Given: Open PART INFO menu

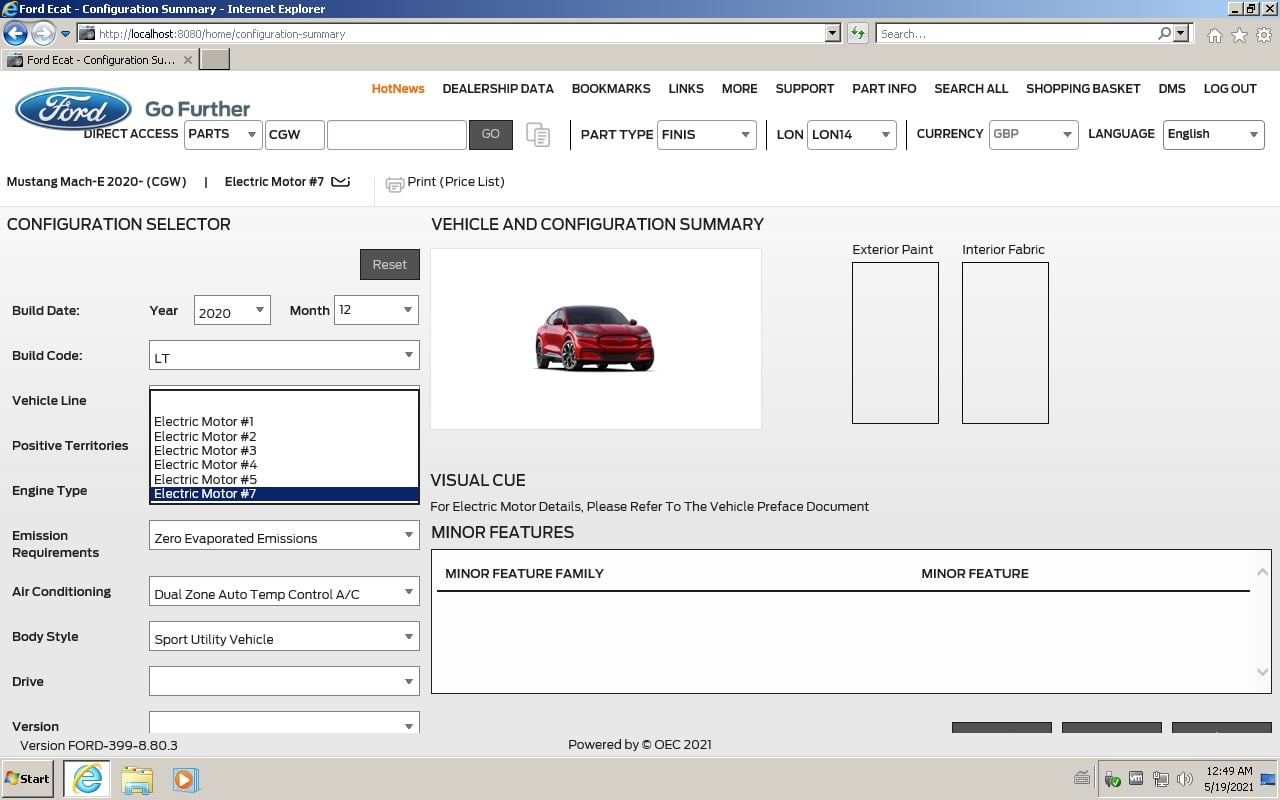Looking at the screenshot, I should [x=884, y=89].
